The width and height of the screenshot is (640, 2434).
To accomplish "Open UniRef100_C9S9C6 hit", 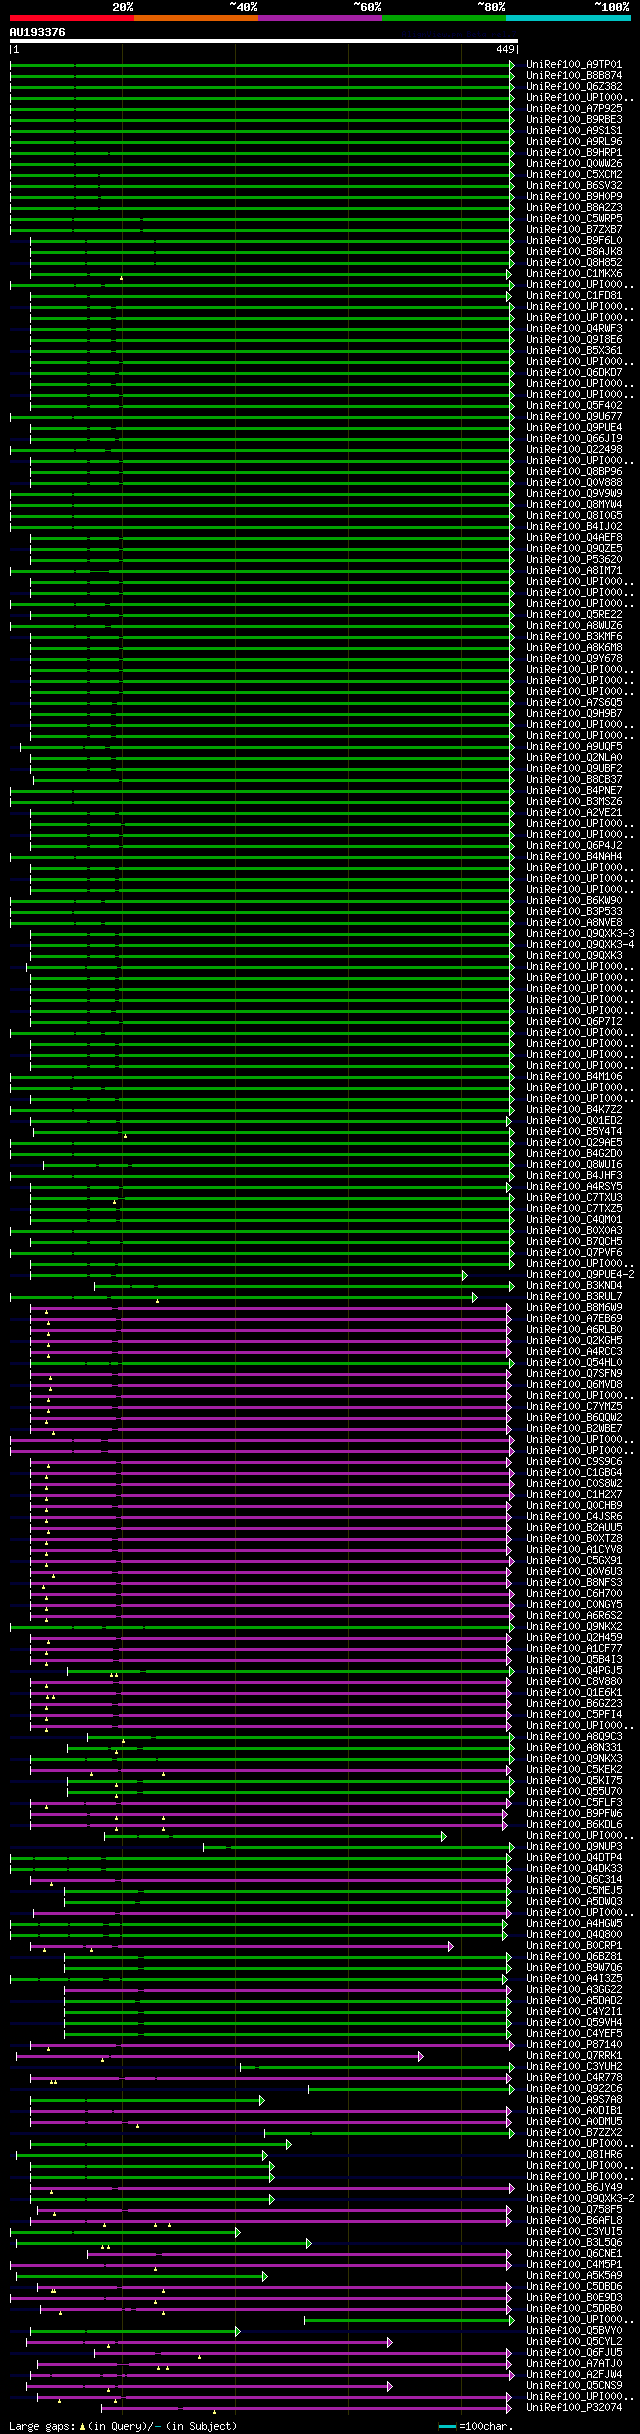I will click(574, 1462).
